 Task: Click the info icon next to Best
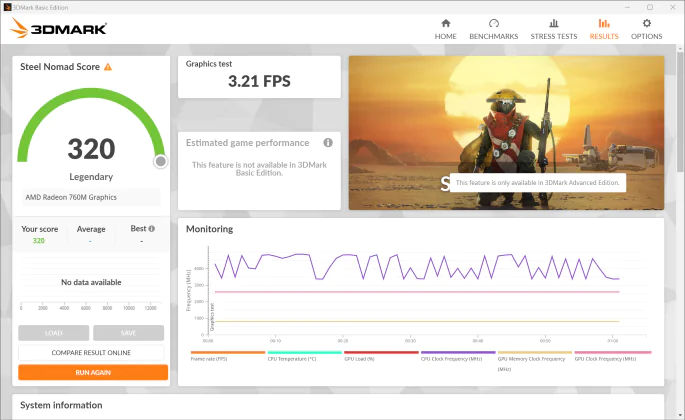(152, 229)
